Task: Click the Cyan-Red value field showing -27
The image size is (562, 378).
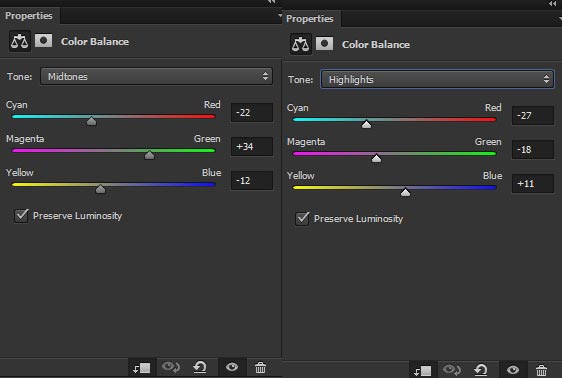Action: coord(533,115)
